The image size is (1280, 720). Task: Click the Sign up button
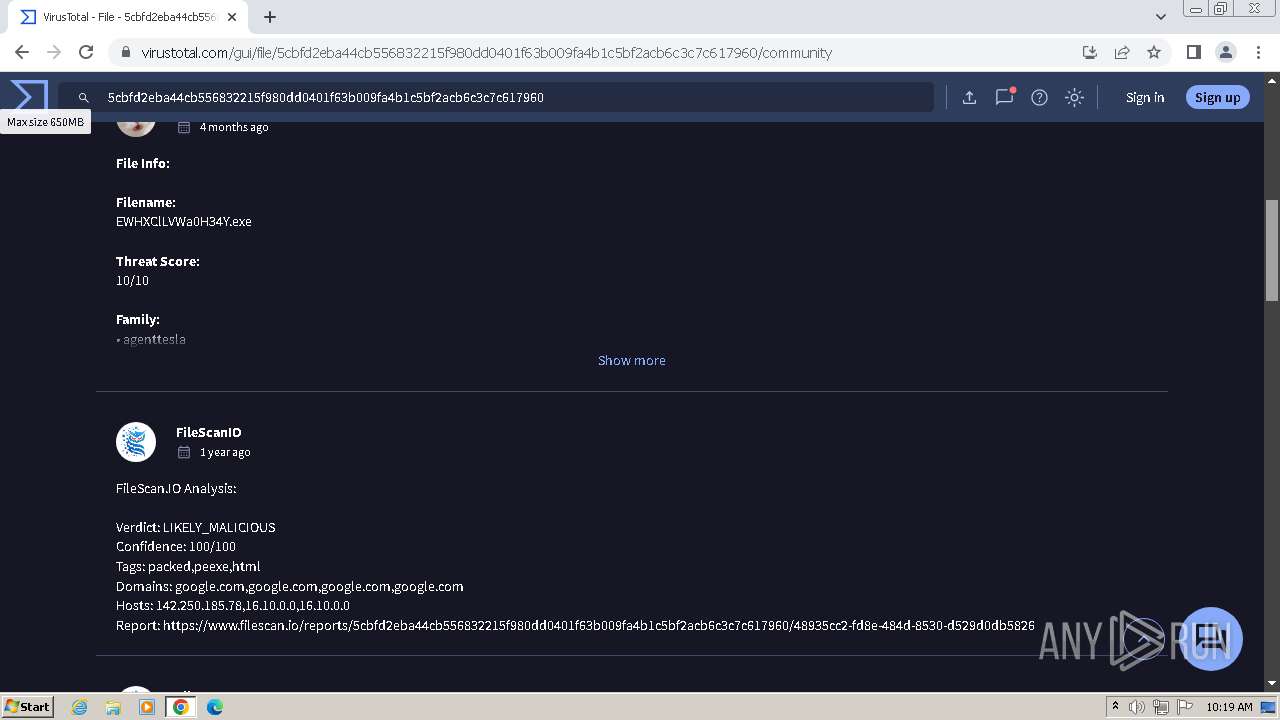(x=1217, y=97)
